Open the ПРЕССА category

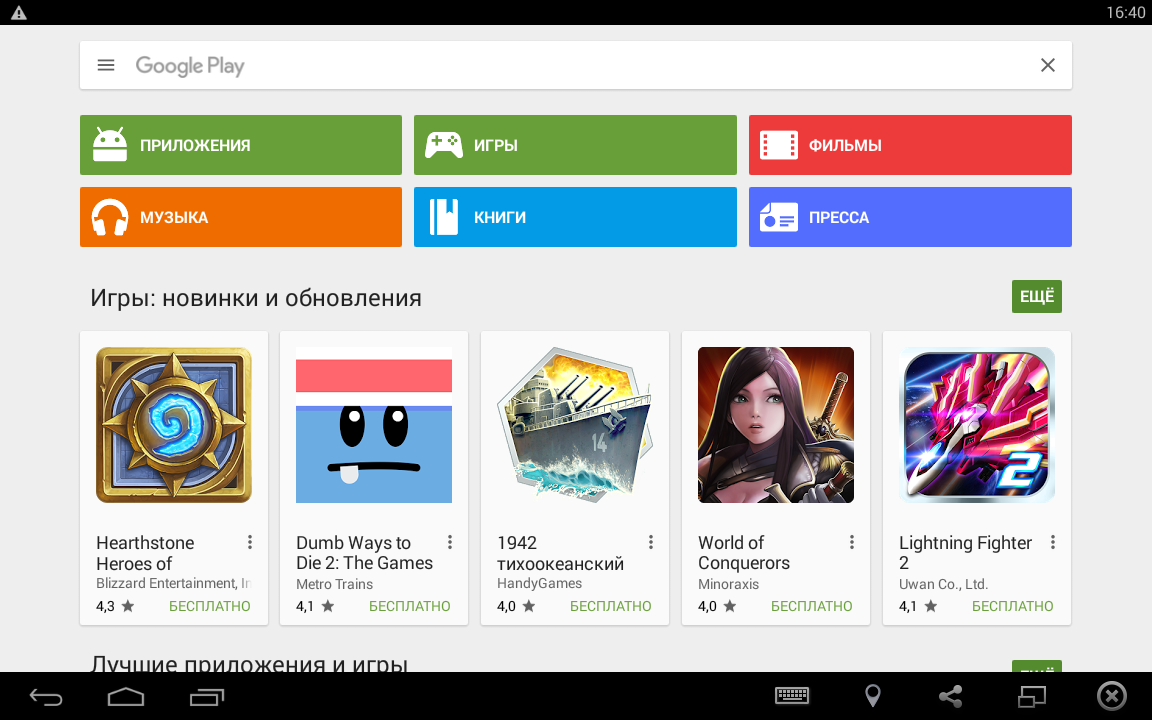910,217
